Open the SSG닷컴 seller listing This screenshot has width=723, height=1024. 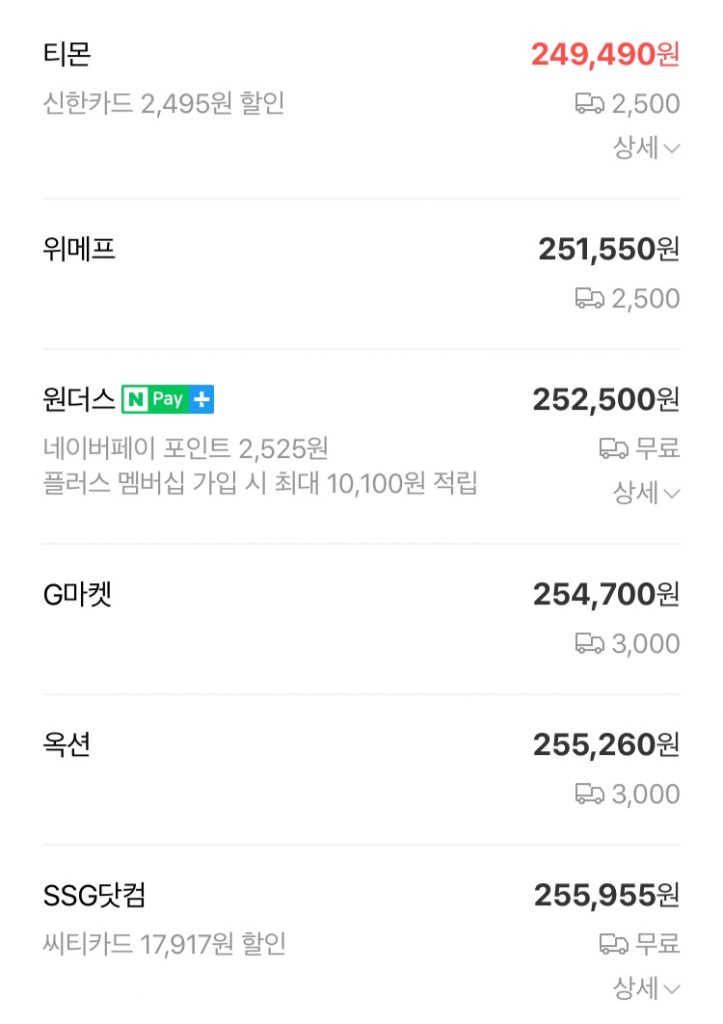pyautogui.click(x=95, y=895)
